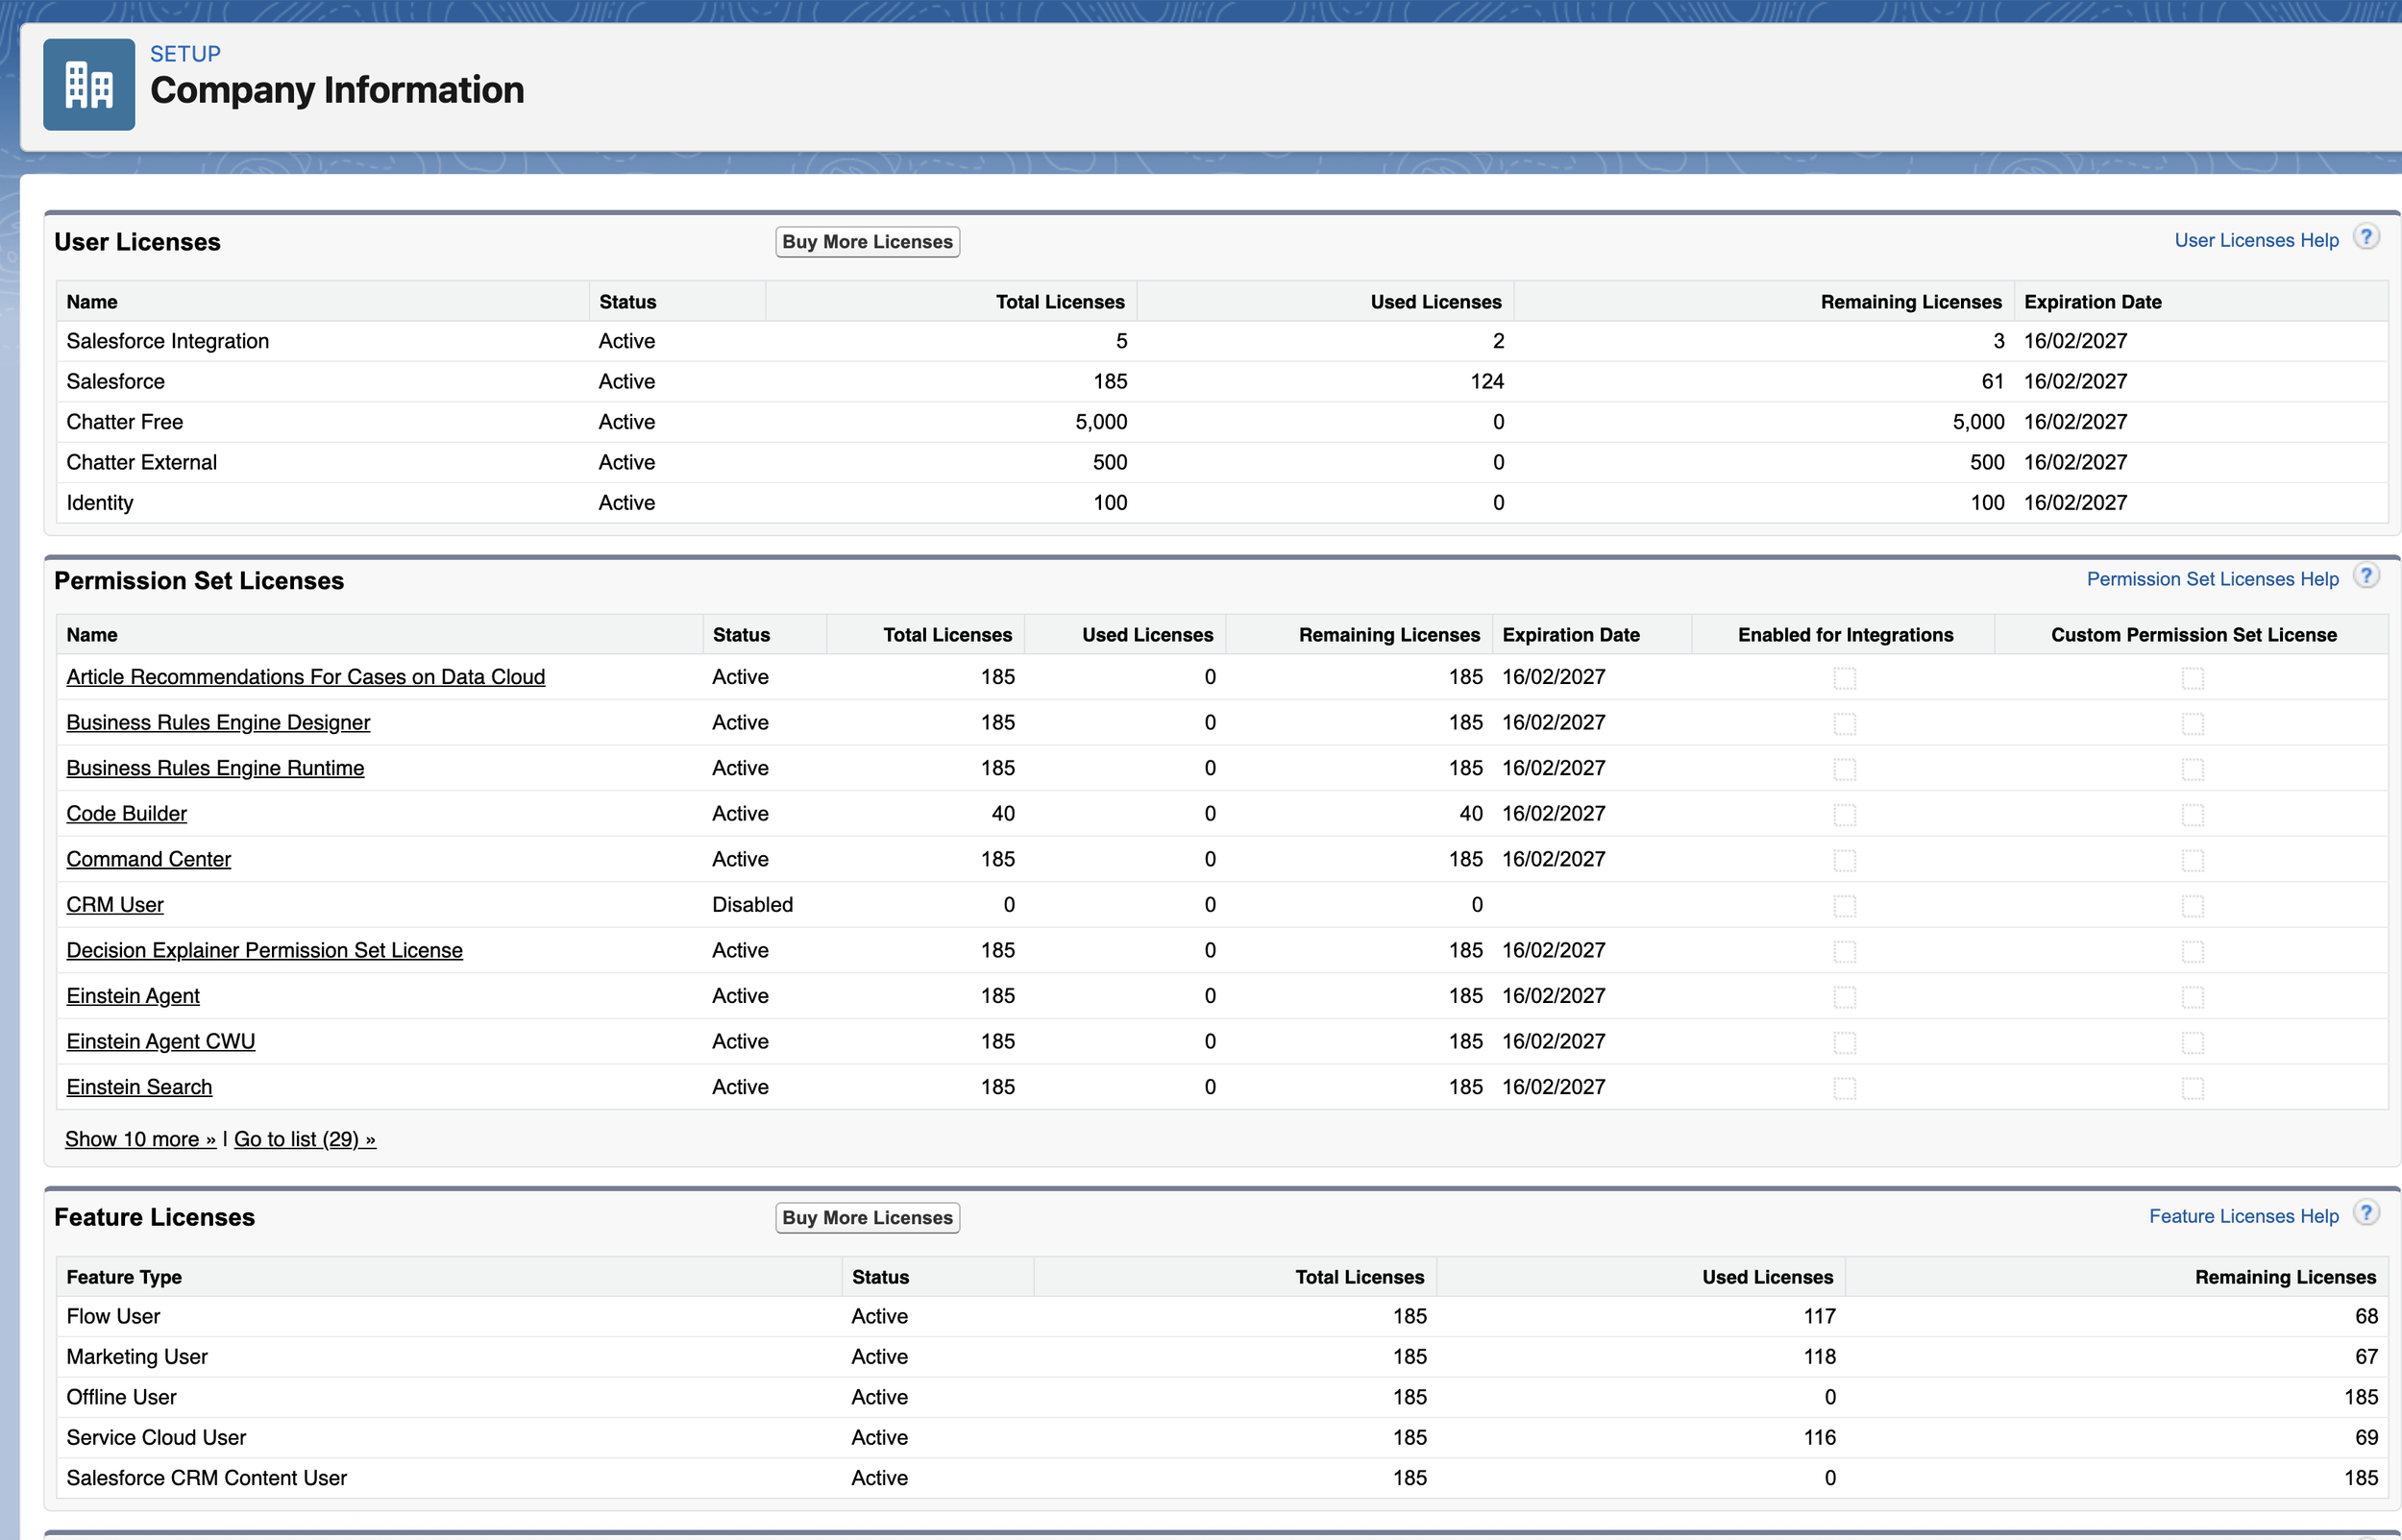Click the Flow User feature type
Viewport: 2402px width, 1540px height.
[x=113, y=1316]
